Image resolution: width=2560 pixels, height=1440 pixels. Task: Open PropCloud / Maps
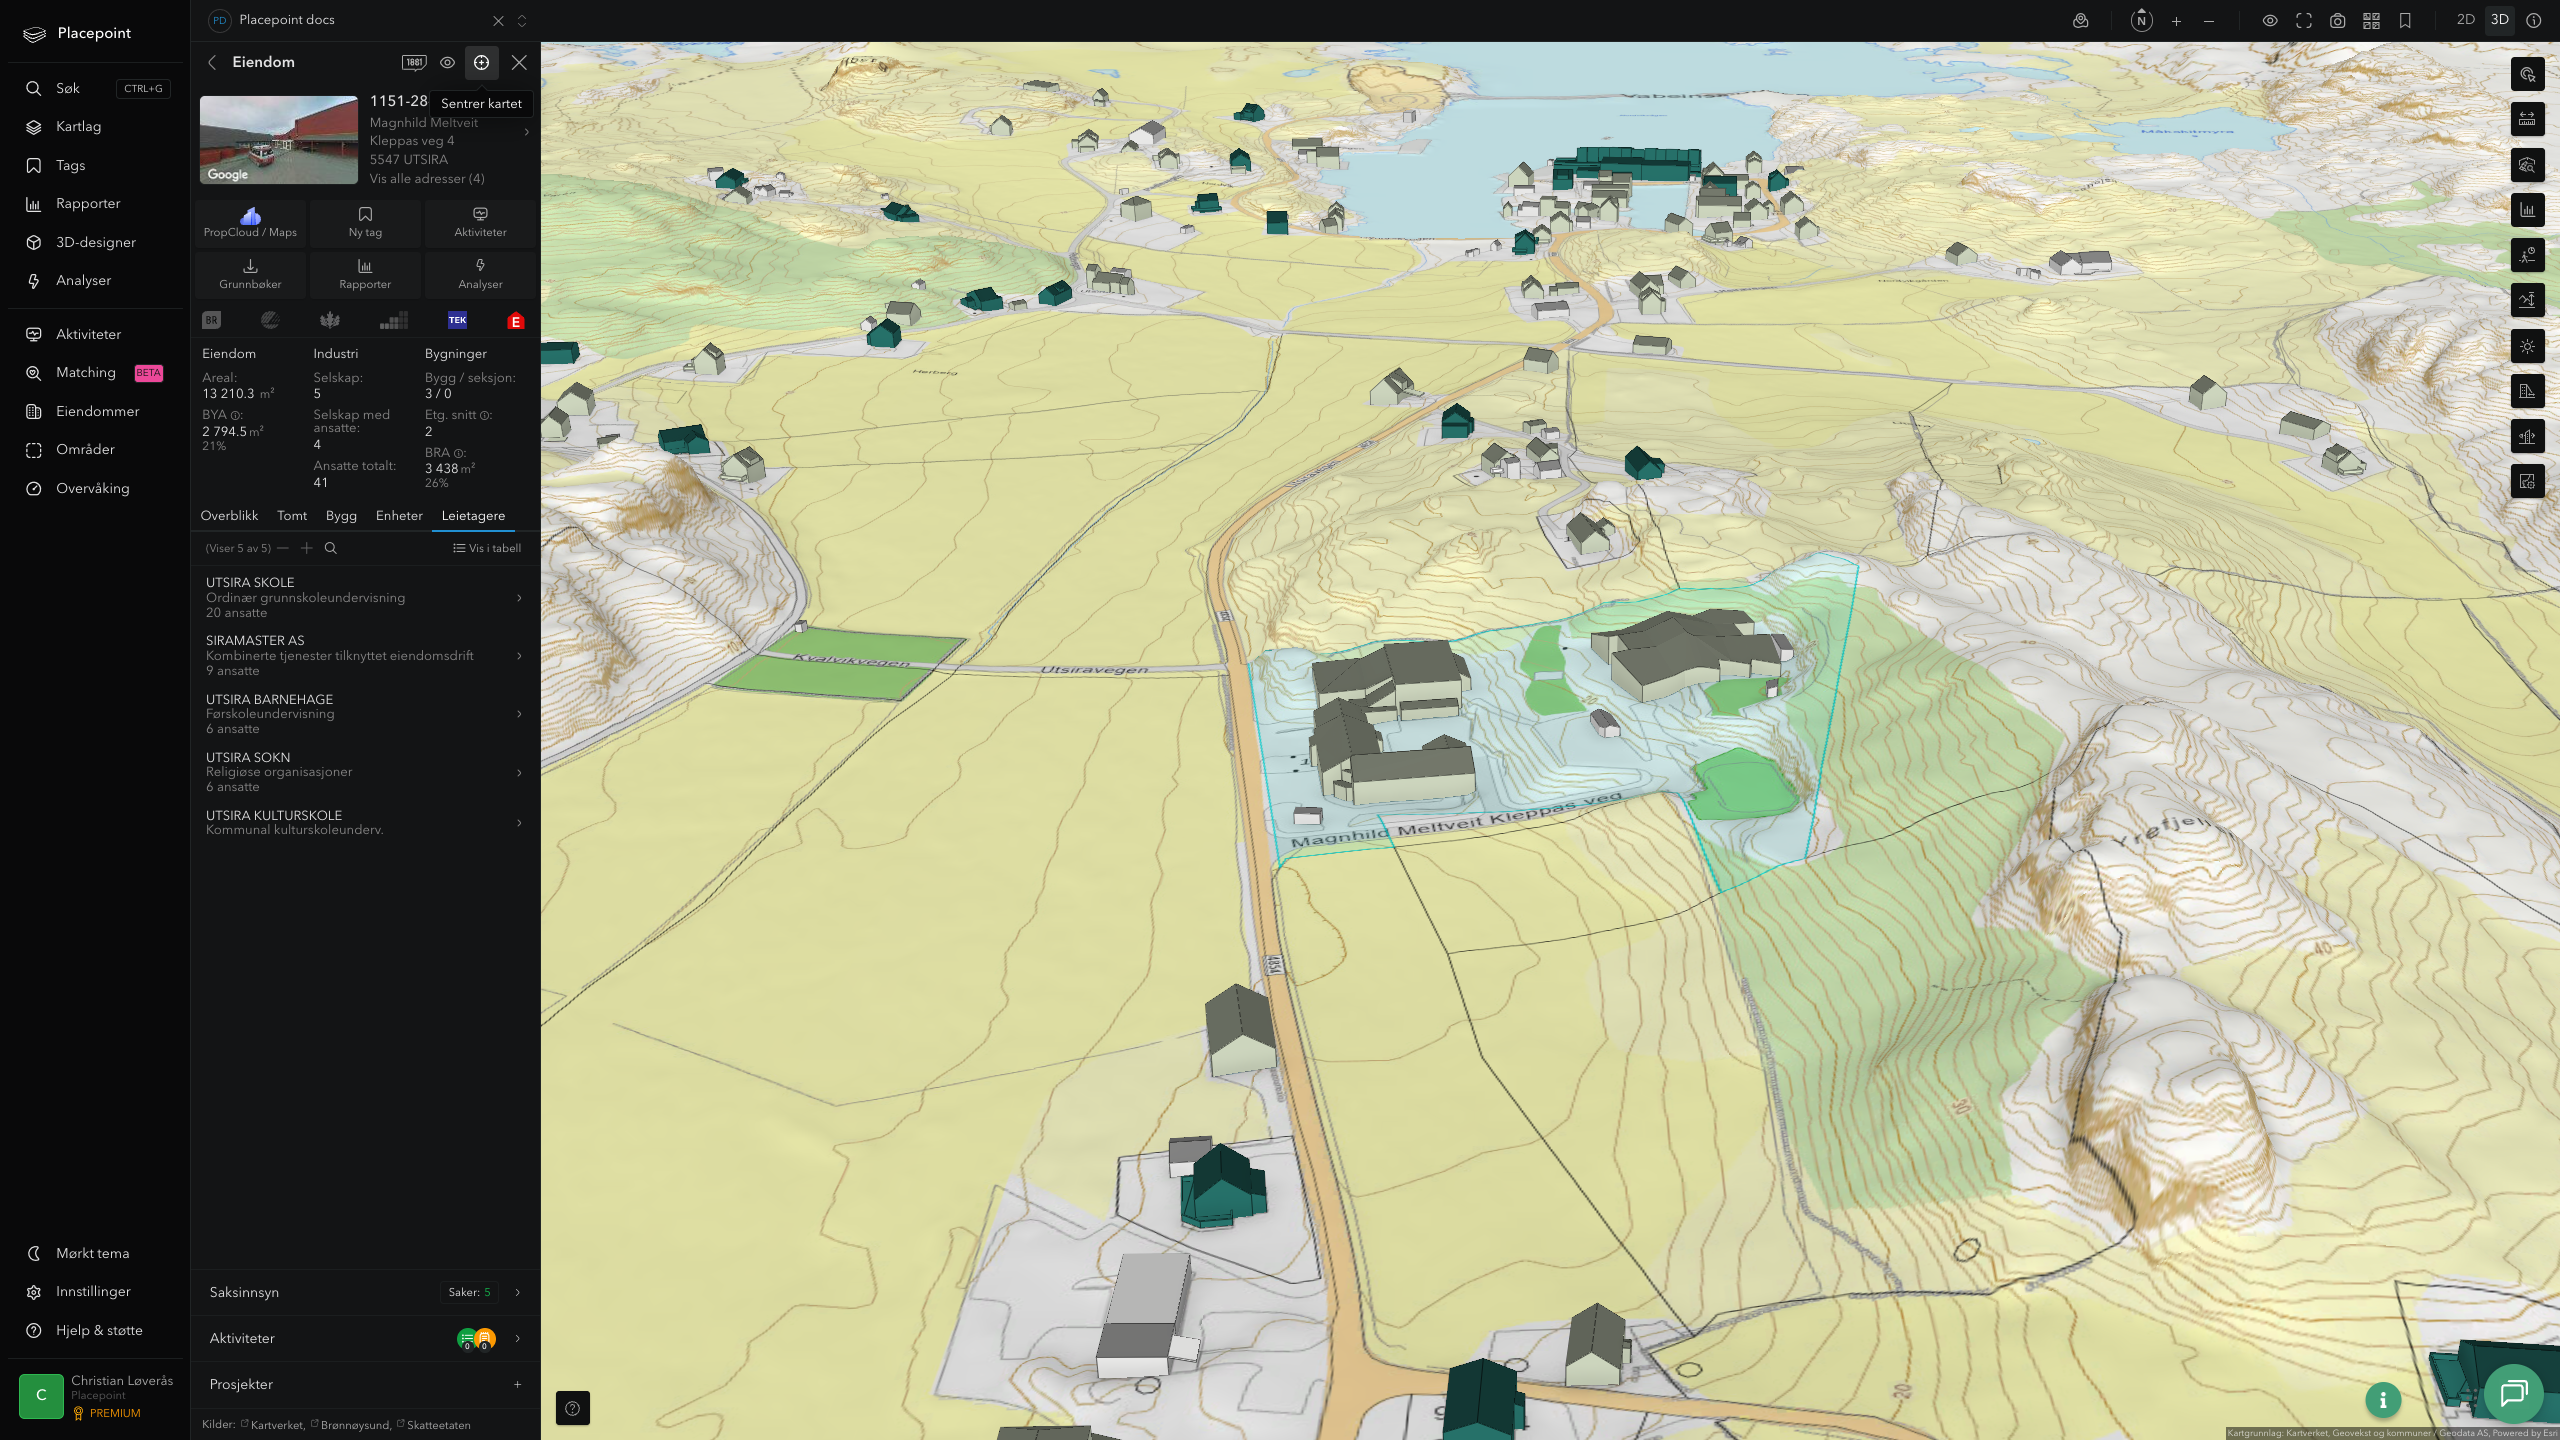[250, 222]
